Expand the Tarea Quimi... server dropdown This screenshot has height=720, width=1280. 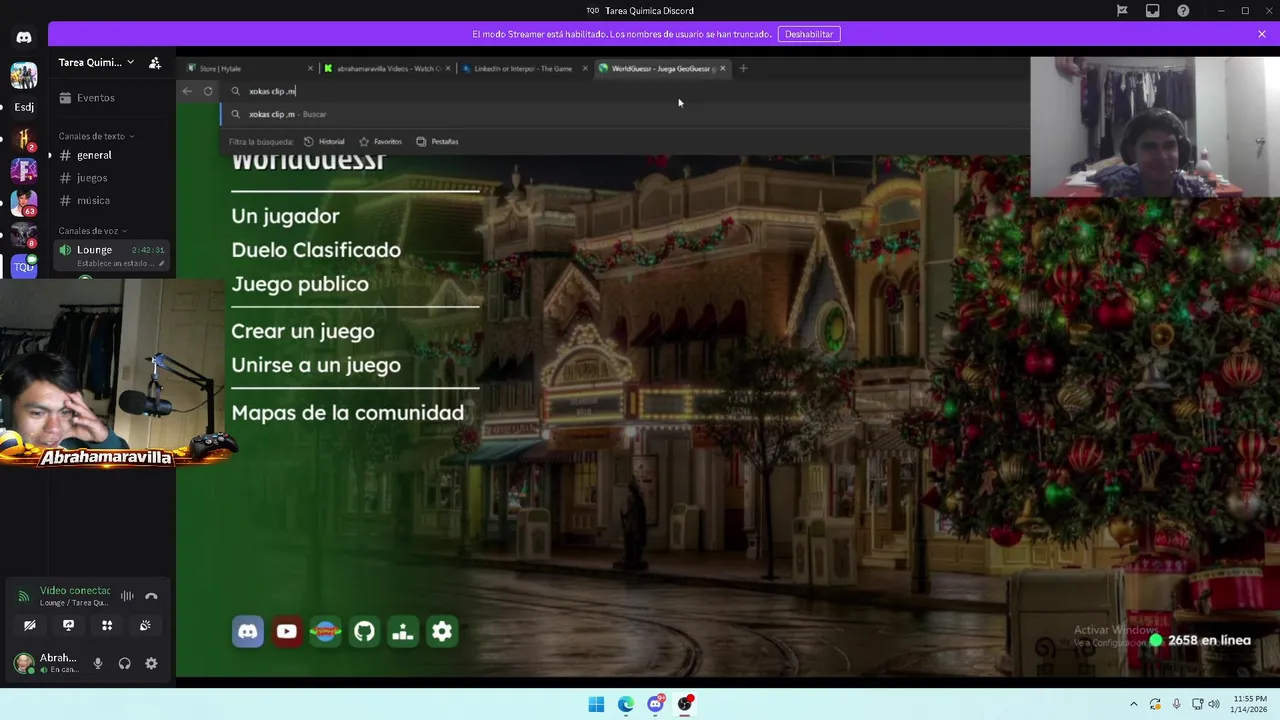pos(96,62)
